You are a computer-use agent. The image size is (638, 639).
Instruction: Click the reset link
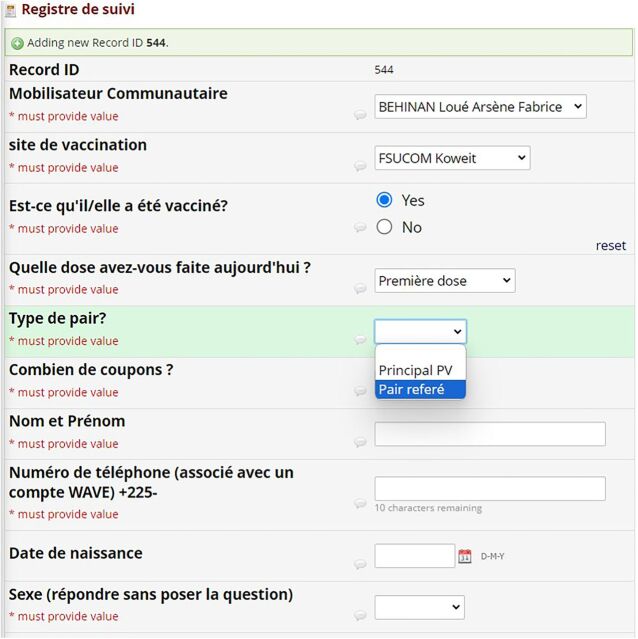610,246
